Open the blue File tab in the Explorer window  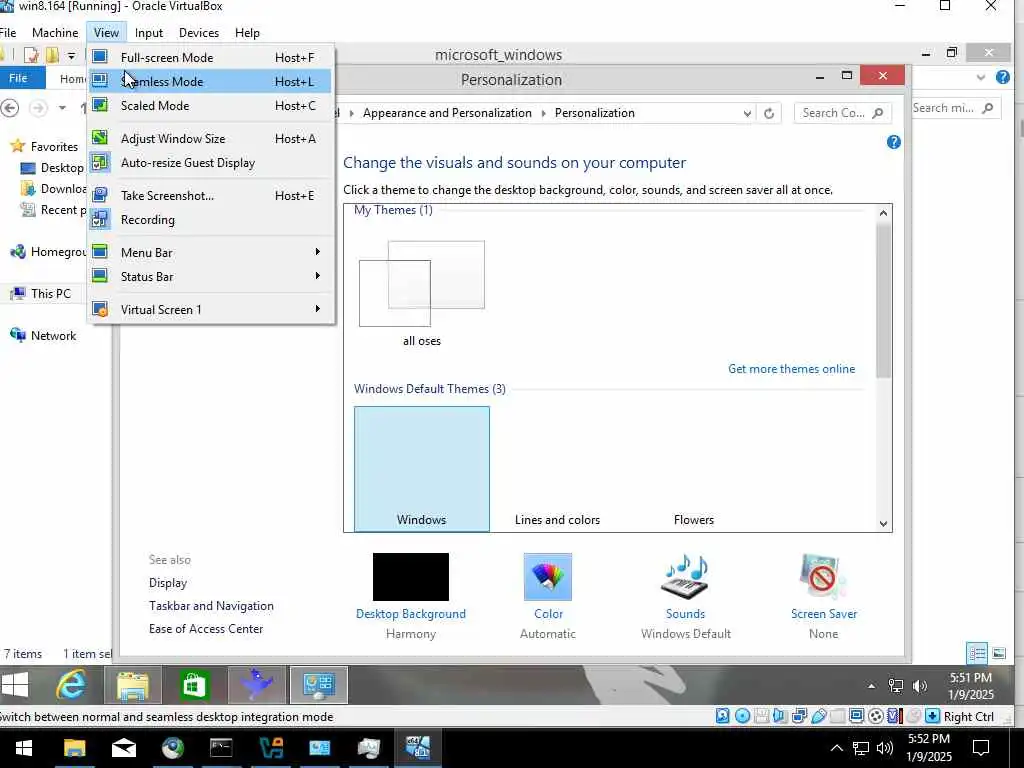click(x=21, y=78)
